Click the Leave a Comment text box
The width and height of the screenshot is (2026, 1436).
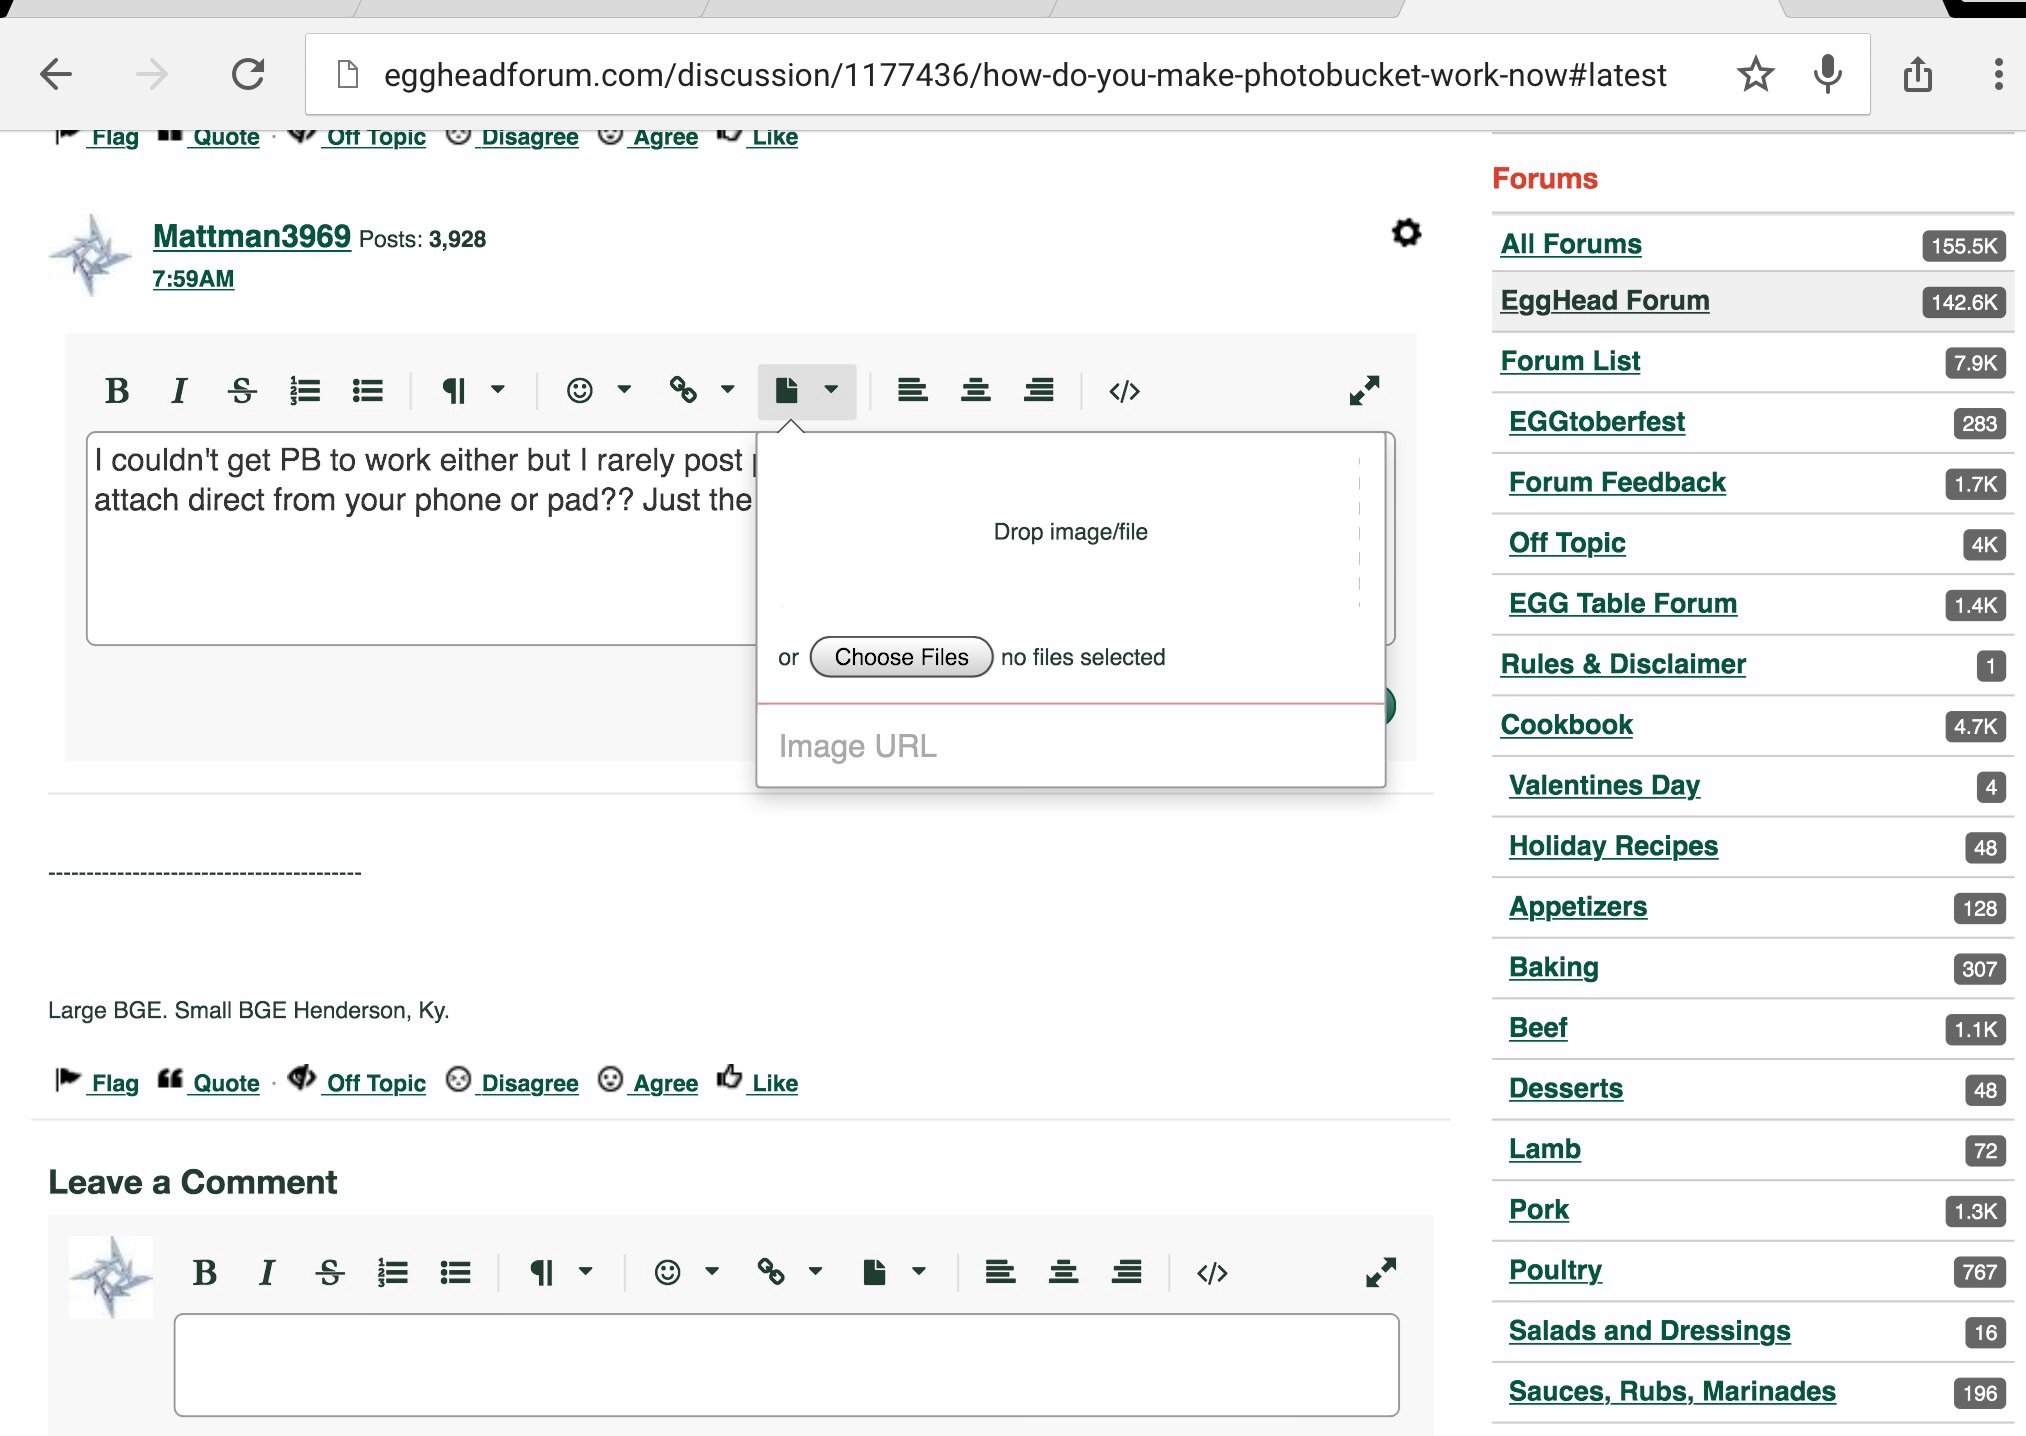(786, 1364)
